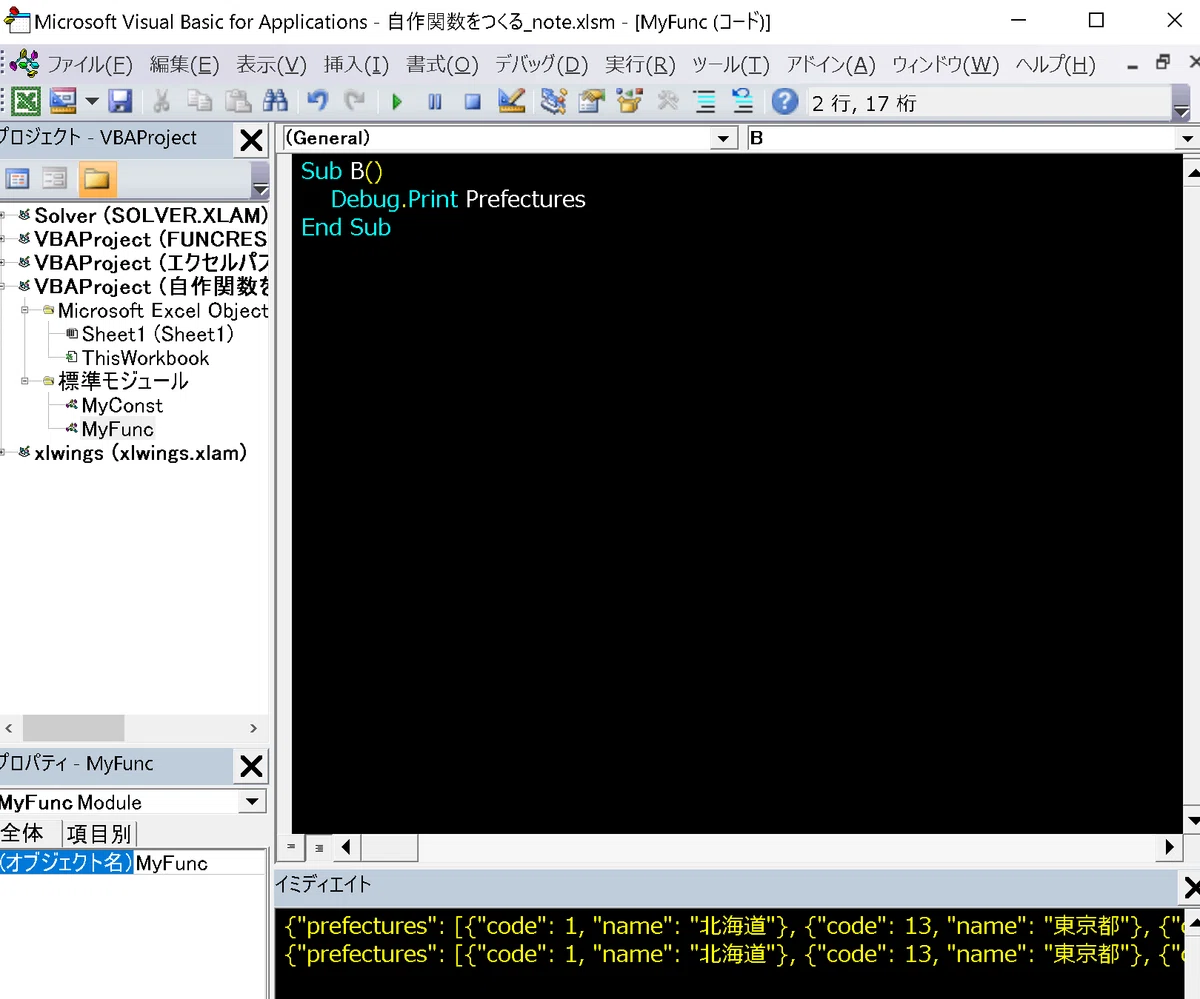
Task: Select ThisWorkbook in project tree
Action: point(145,358)
